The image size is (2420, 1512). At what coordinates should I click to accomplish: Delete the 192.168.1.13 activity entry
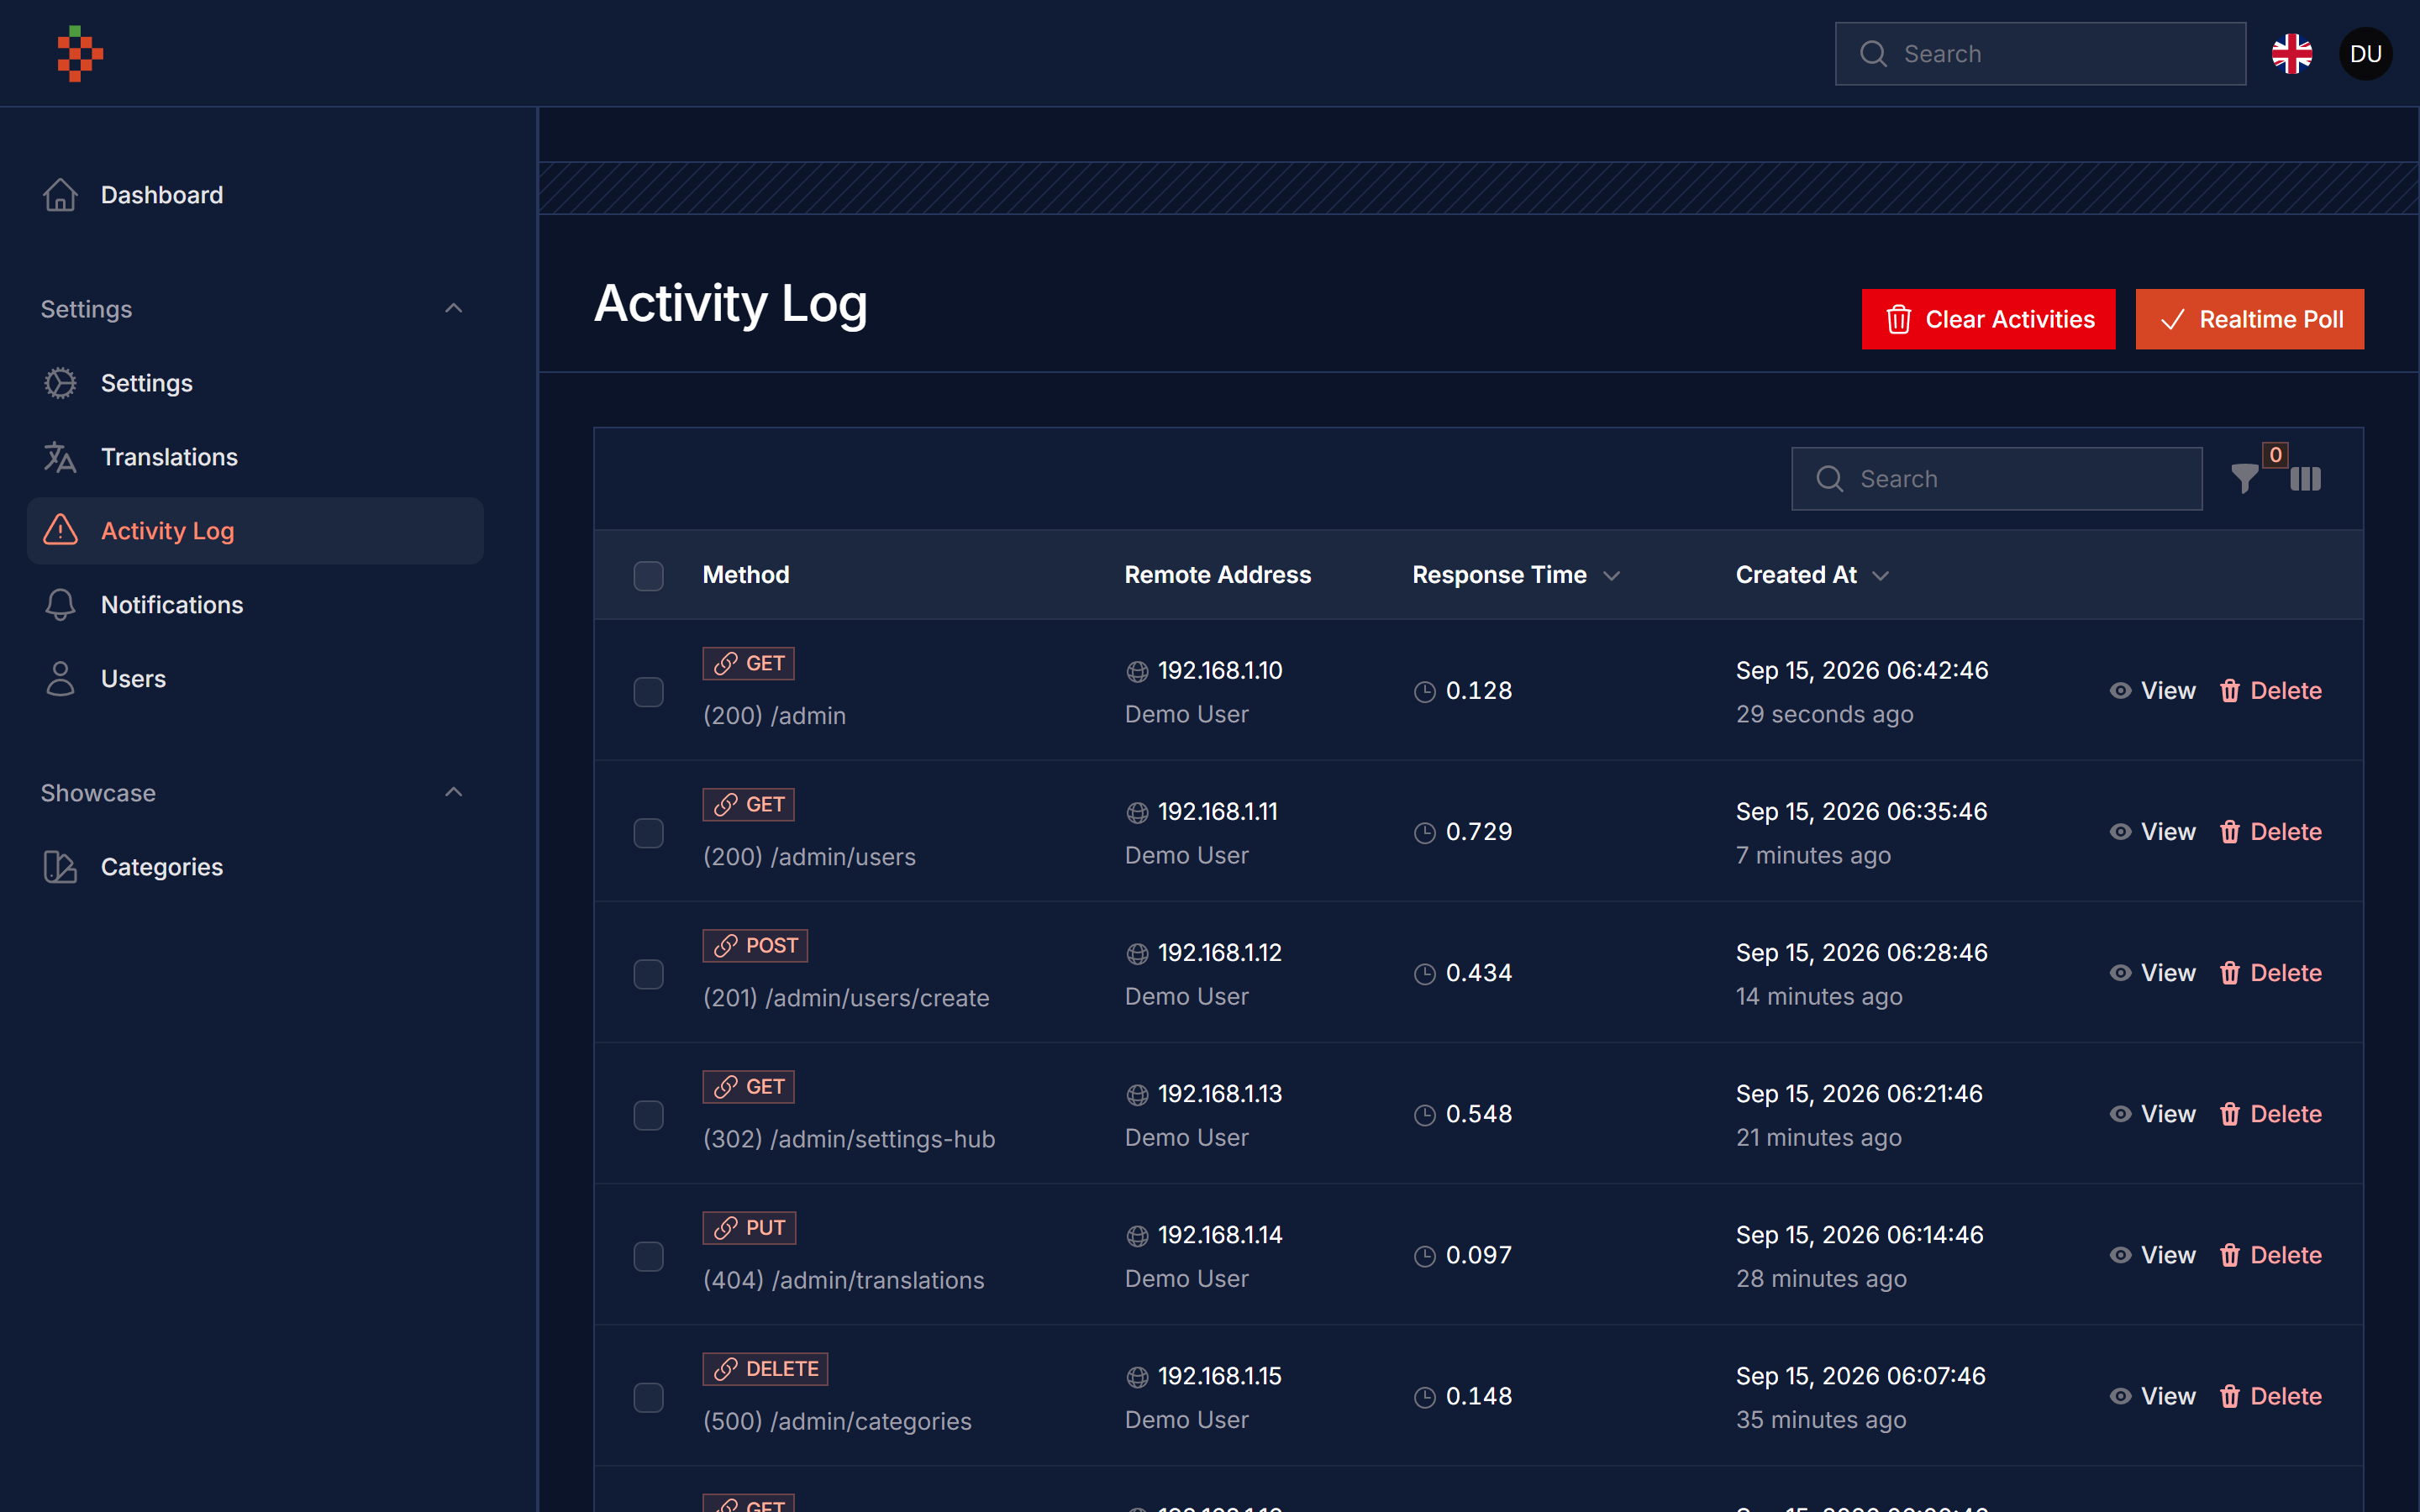2270,1114
